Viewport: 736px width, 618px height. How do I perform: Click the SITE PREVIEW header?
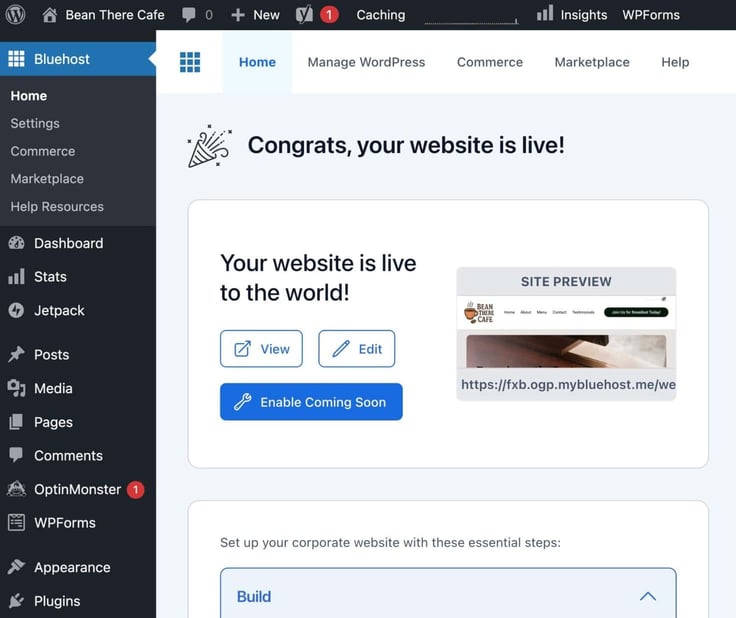566,281
